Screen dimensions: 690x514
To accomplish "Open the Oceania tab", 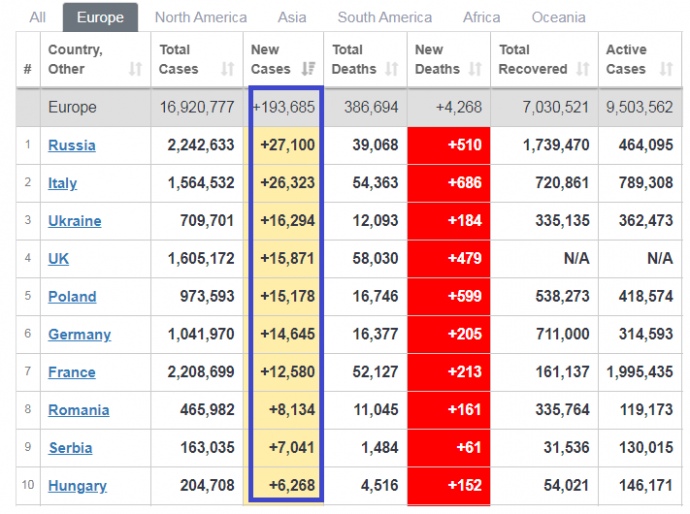I will [x=558, y=17].
